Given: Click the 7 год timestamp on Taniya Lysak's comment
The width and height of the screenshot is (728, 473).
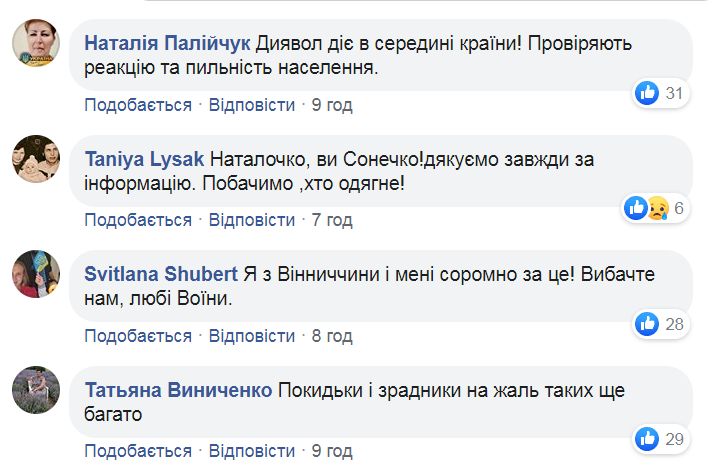Looking at the screenshot, I should (x=332, y=220).
